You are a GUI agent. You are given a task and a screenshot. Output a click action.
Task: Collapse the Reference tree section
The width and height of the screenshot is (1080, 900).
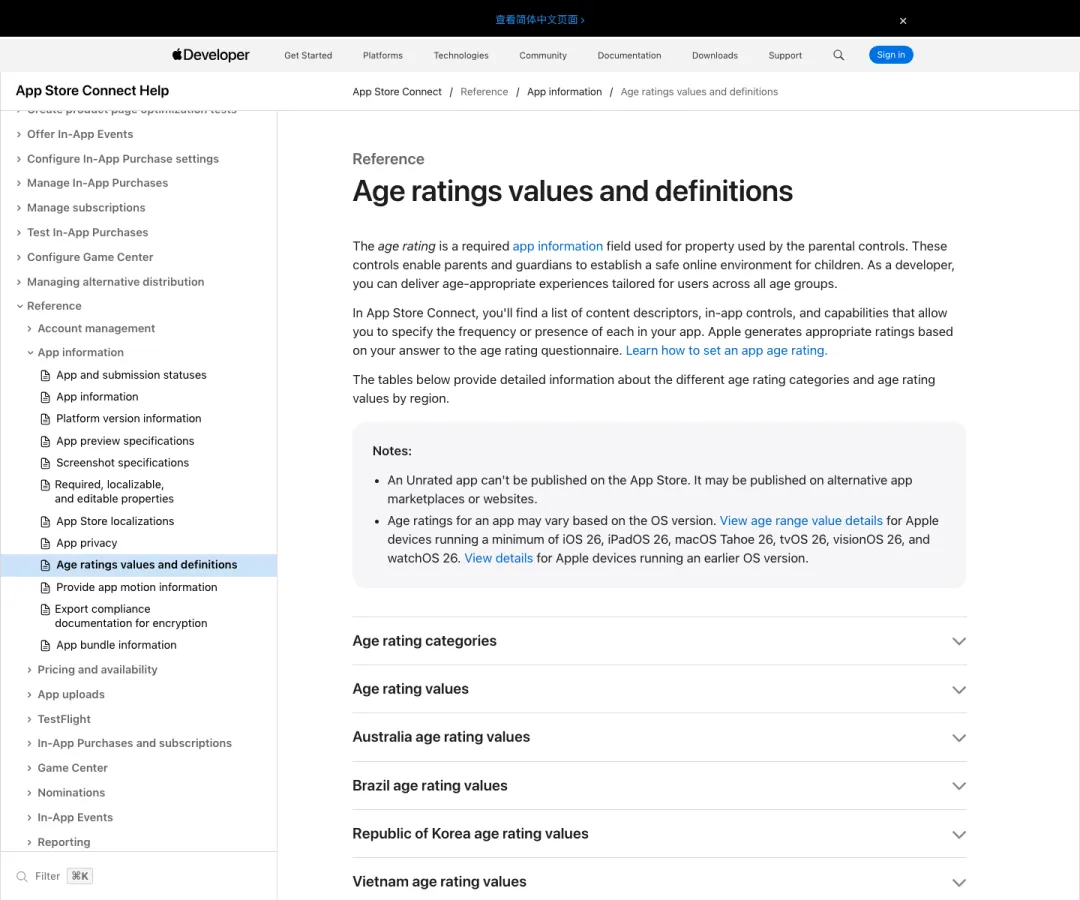click(x=19, y=306)
